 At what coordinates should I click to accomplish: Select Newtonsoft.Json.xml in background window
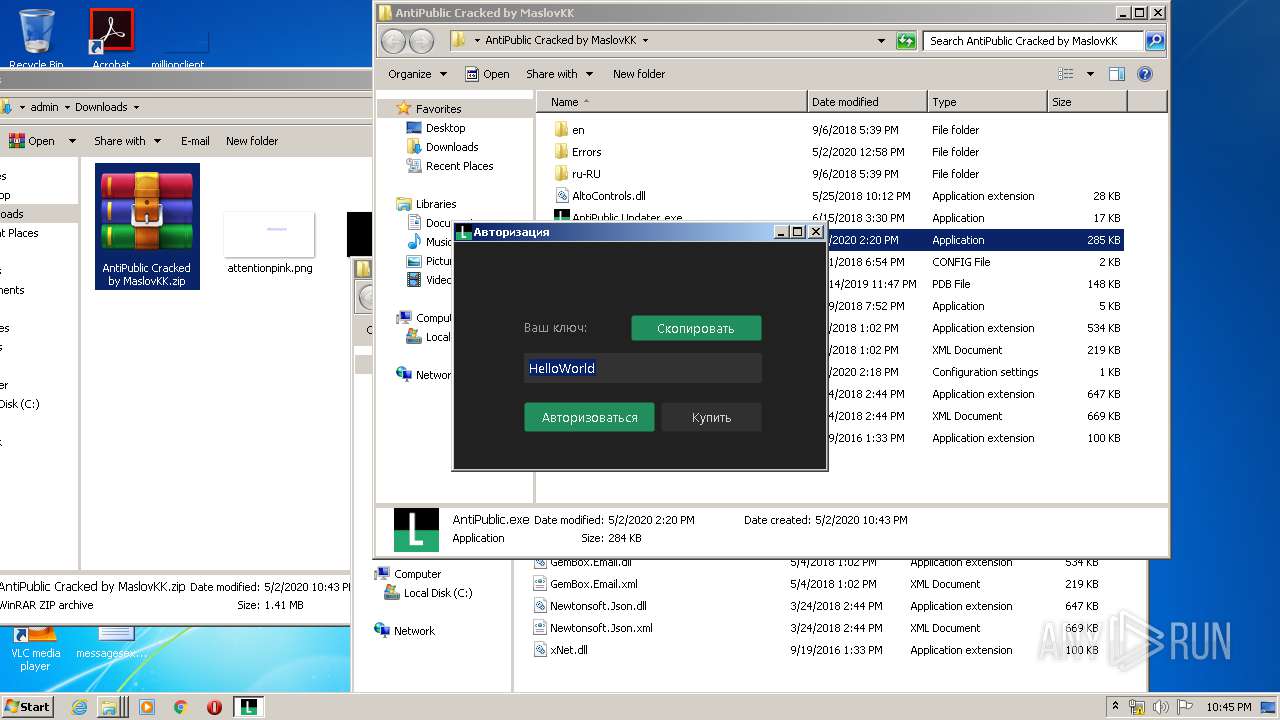pyautogui.click(x=601, y=628)
